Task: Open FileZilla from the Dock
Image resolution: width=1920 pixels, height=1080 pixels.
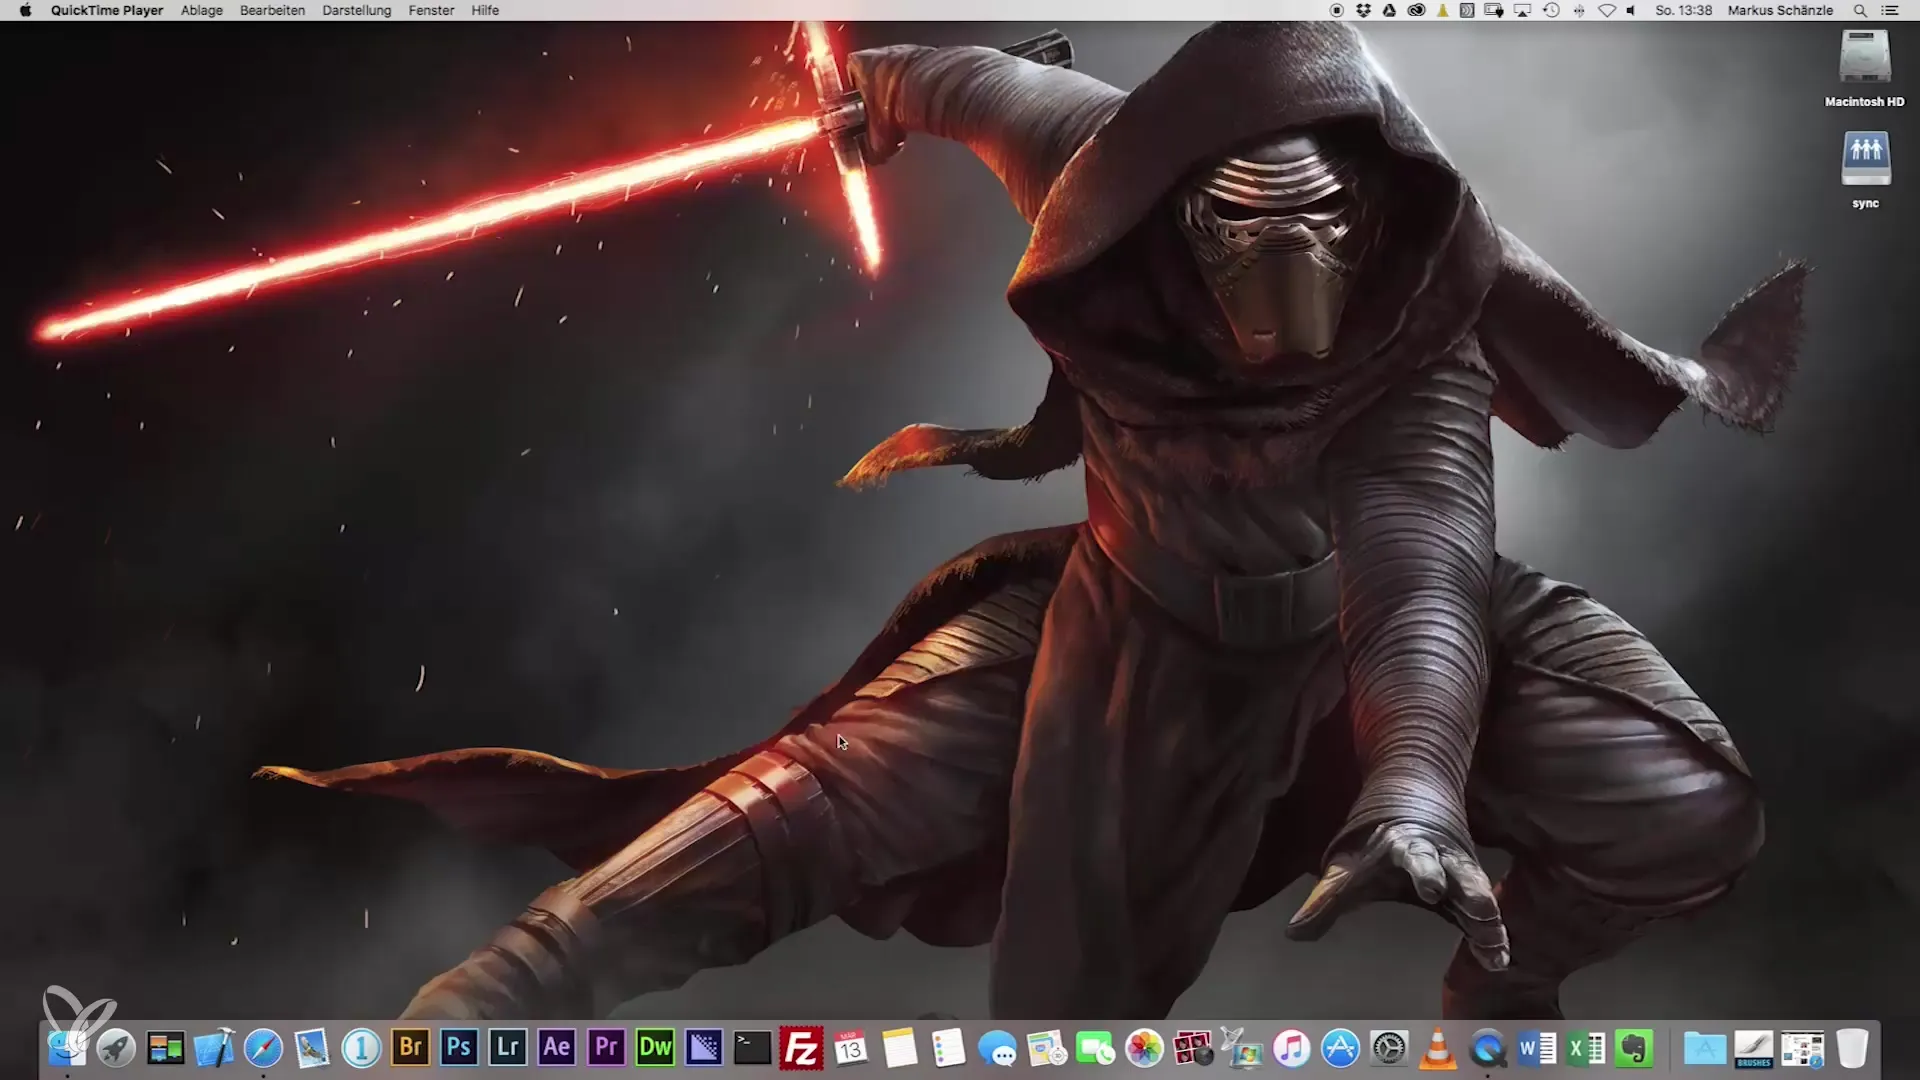Action: point(802,1048)
